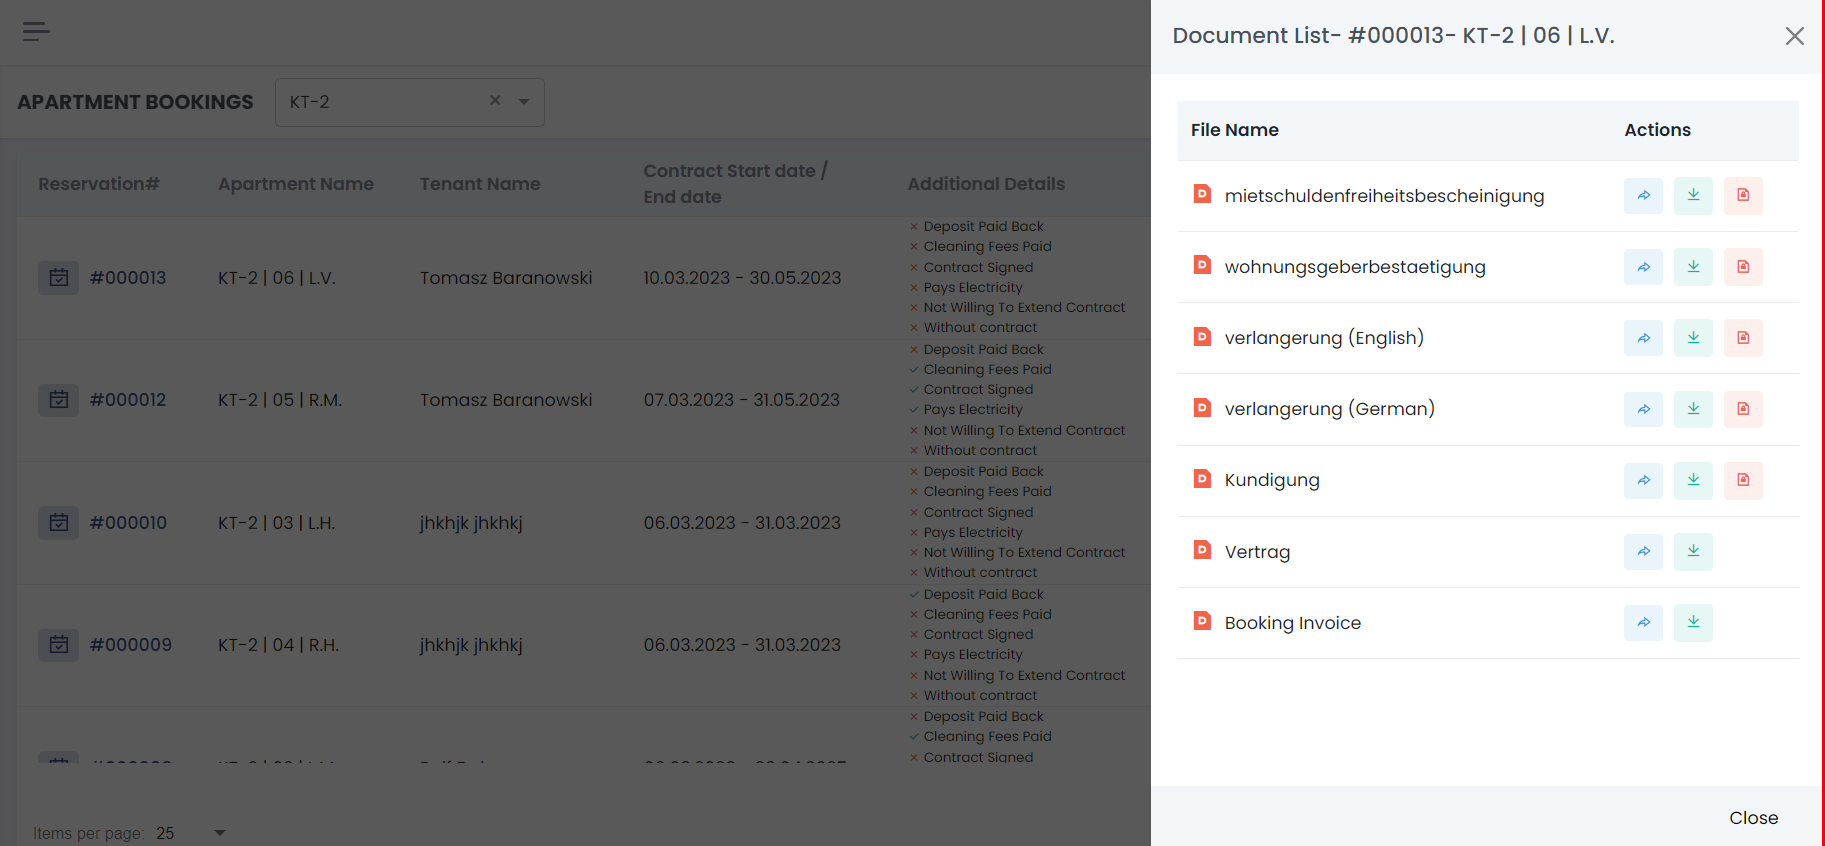Click calendar icon for reservation #000013
1825x846 pixels.
click(x=59, y=278)
